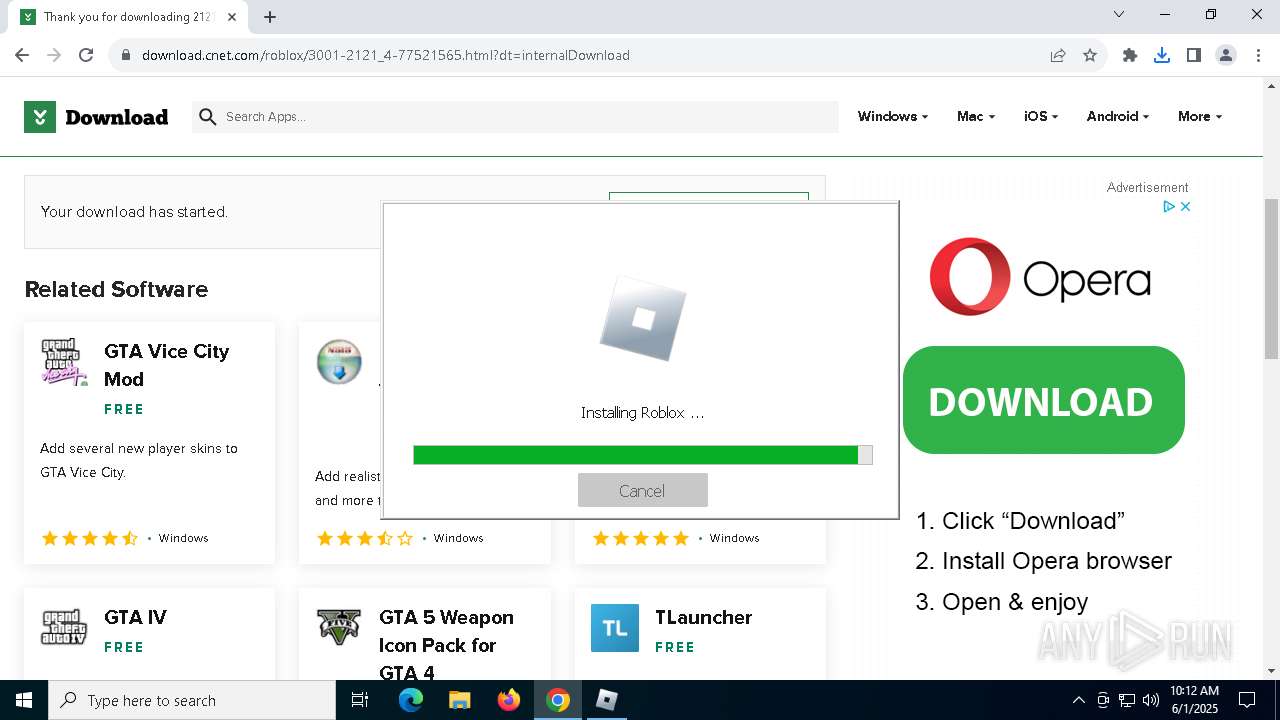Click the Opera logo in the ad
The height and width of the screenshot is (720, 1280).
(1040, 277)
